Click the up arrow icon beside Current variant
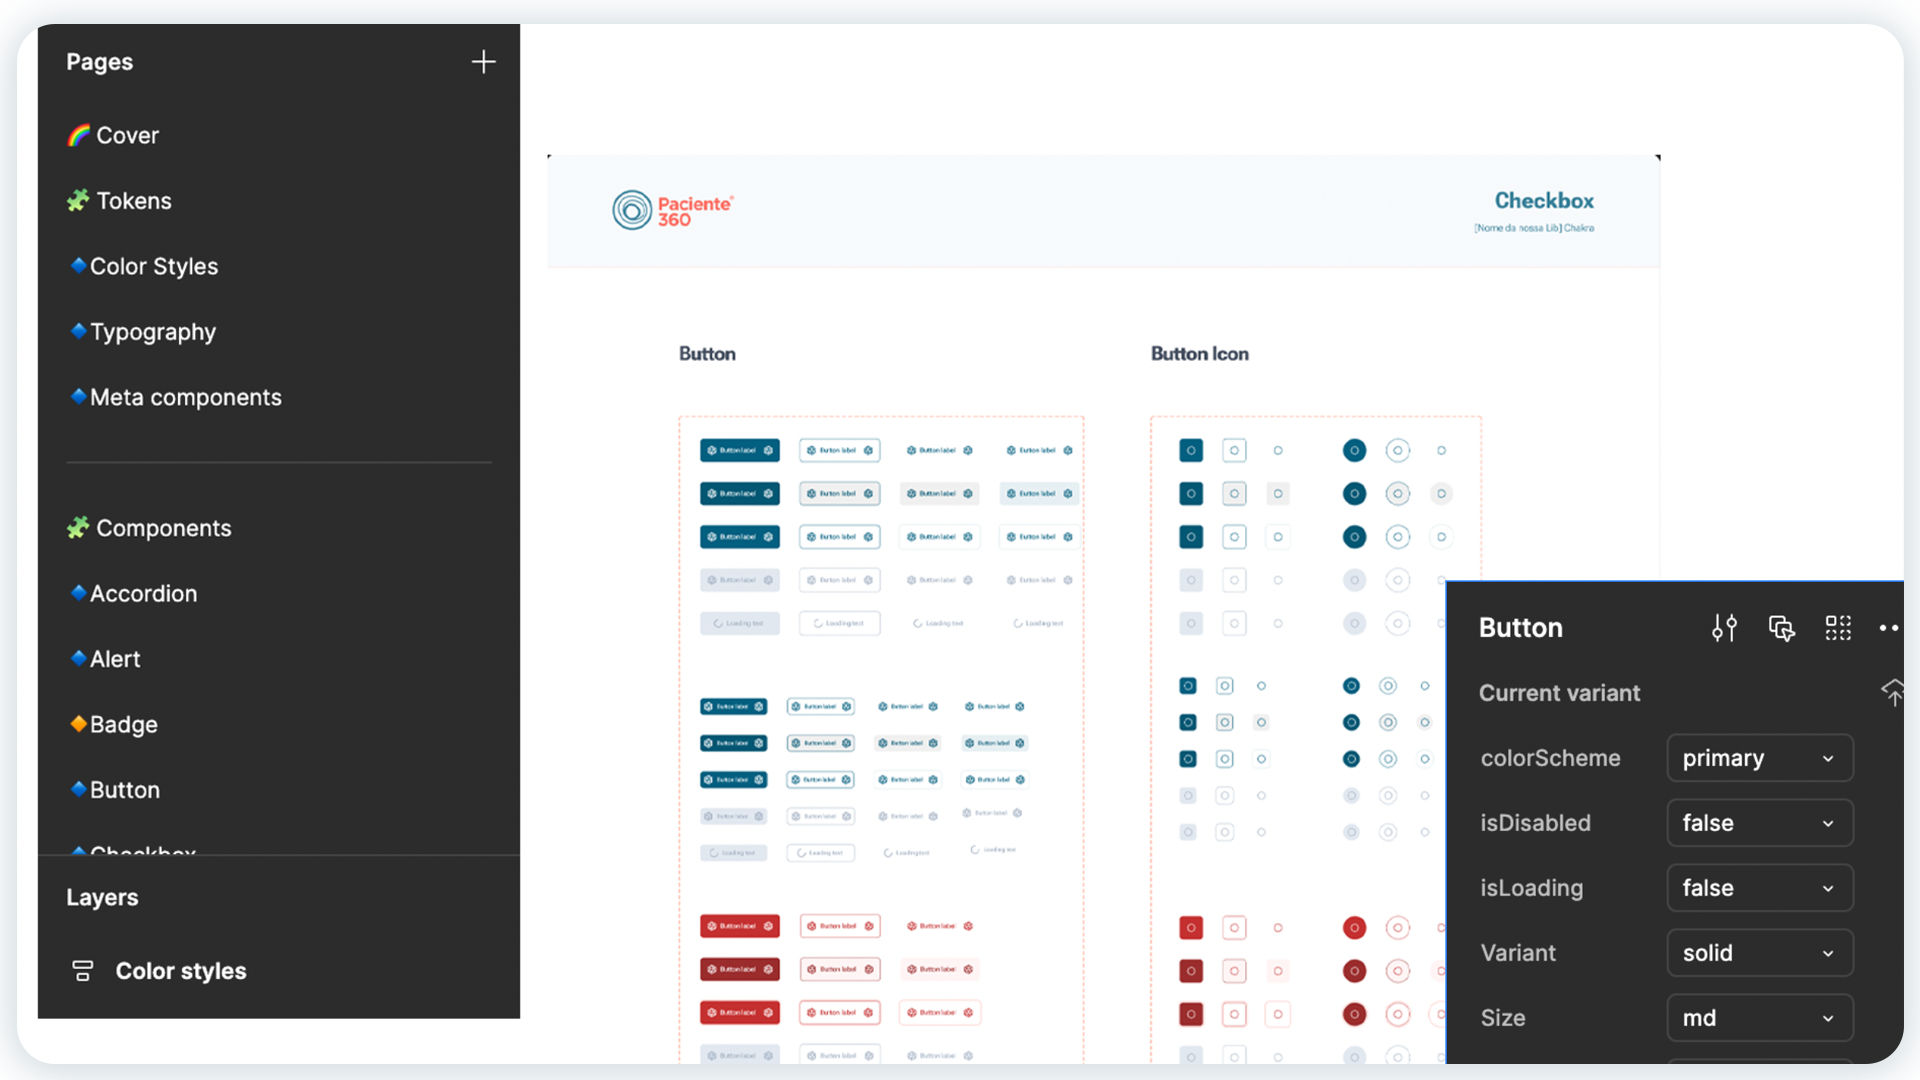Viewport: 1920px width, 1080px height. point(1892,692)
